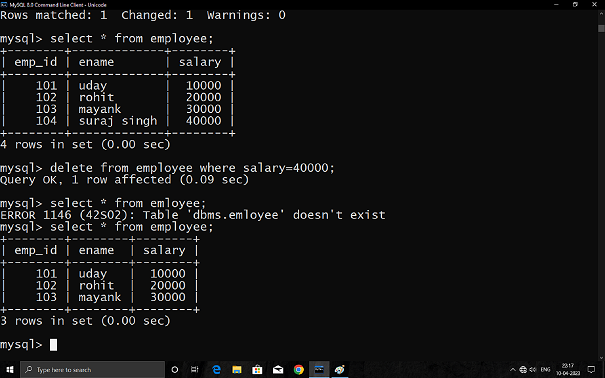This screenshot has height=378, width=605.
Task: Click the '104' emp_id cell
Action: 46,121
